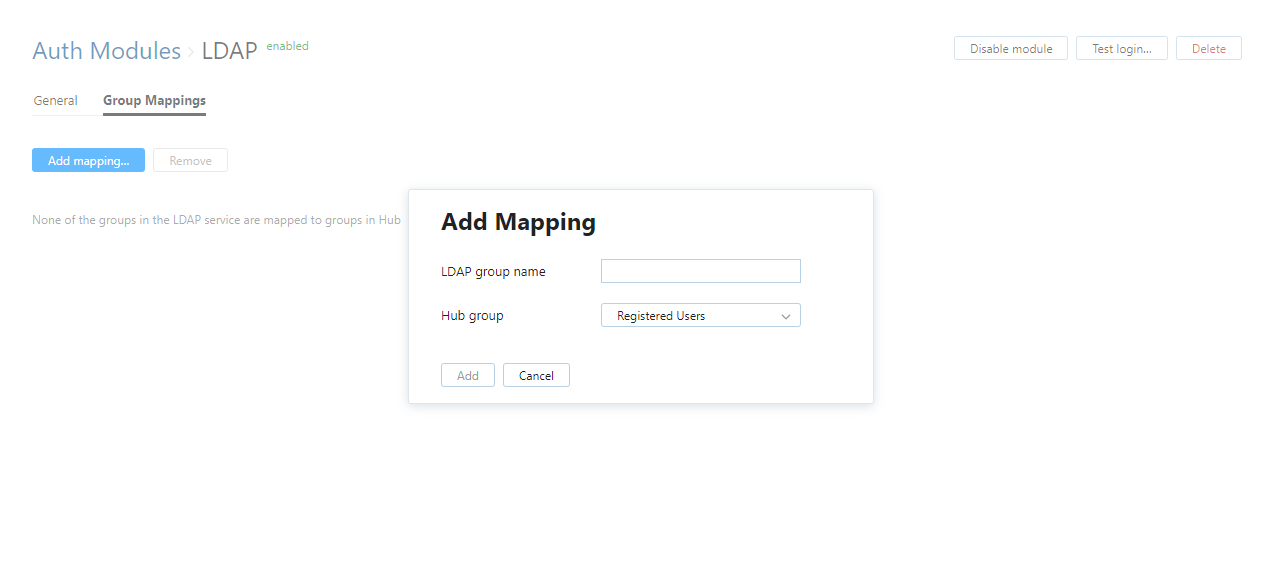Switch to the General tab
Image resolution: width=1282 pixels, height=571 pixels.
pos(55,101)
